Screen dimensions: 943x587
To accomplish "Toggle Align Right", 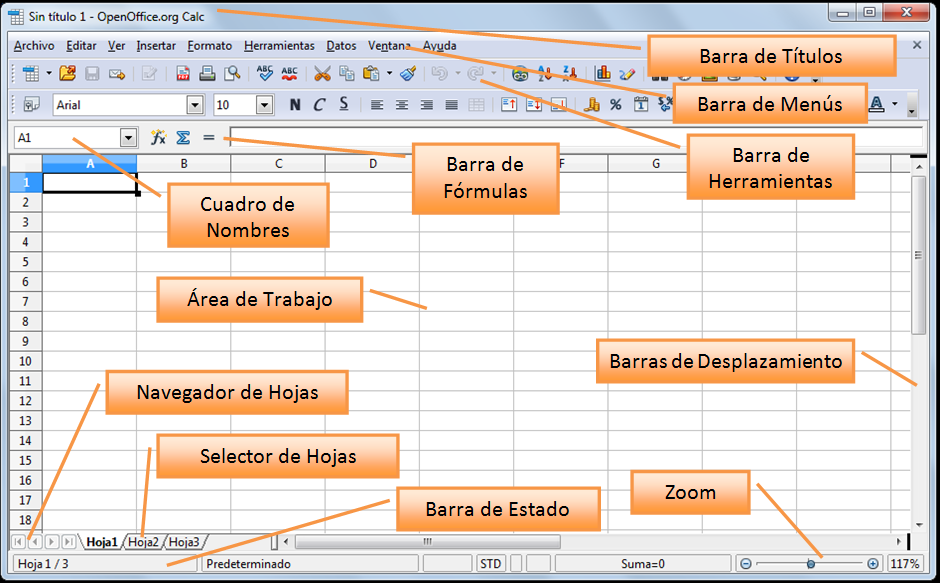I will (x=426, y=105).
